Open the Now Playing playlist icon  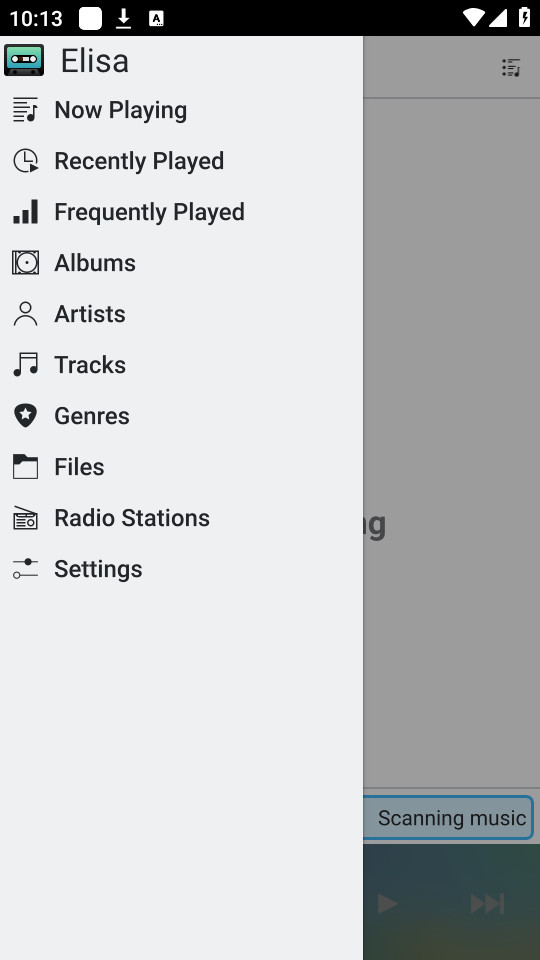[25, 110]
